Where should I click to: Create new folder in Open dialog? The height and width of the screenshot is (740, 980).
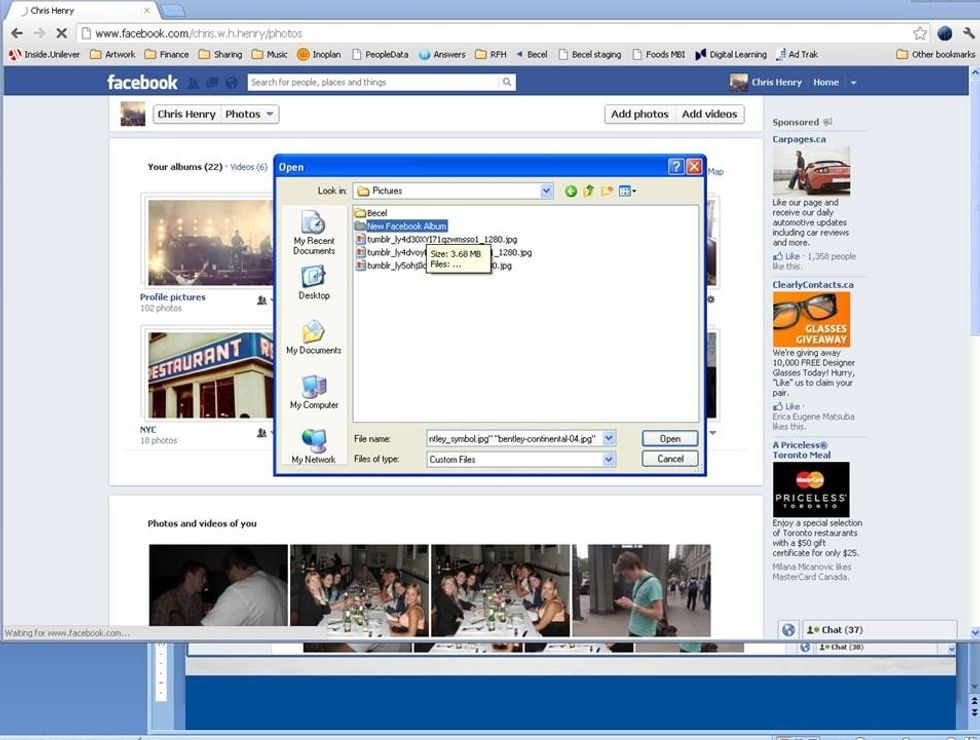coord(607,191)
